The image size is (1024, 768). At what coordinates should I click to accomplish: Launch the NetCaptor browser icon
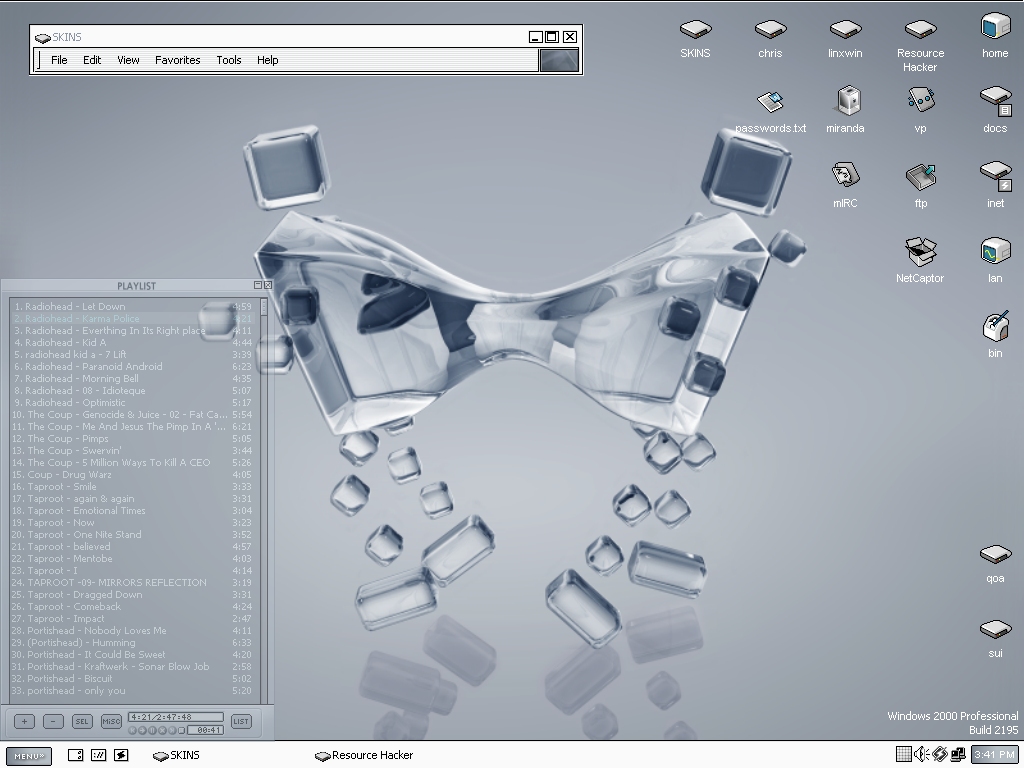pyautogui.click(x=921, y=251)
